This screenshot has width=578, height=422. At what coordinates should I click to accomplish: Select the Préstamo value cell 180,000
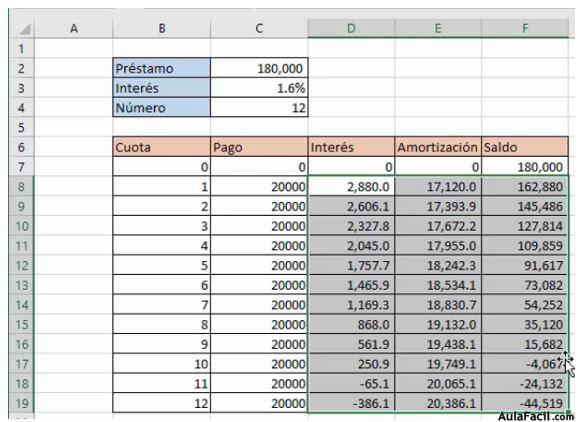259,68
